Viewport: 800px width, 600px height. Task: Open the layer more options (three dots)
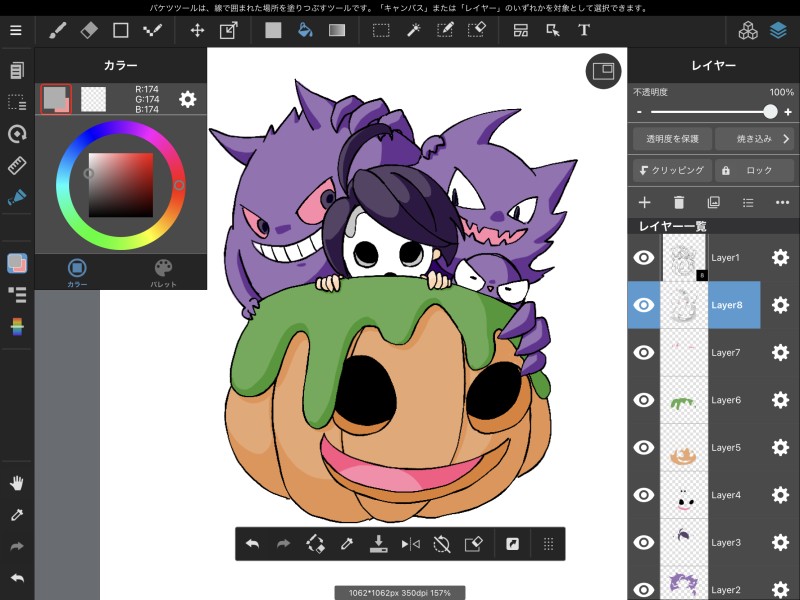(x=782, y=203)
